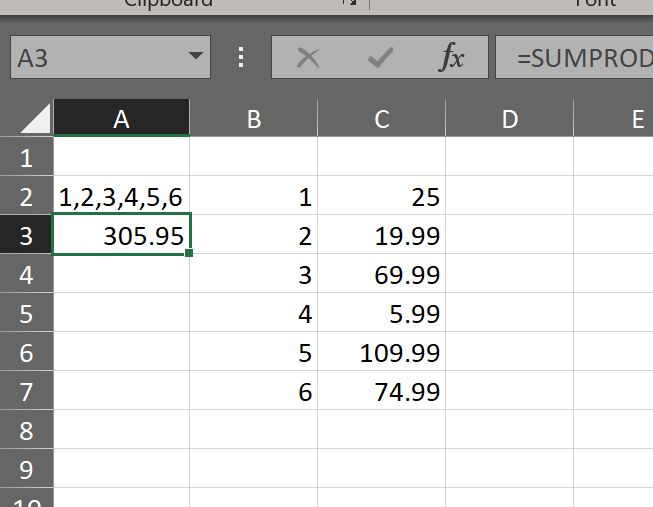Viewport: 653px width, 507px height.
Task: Click the Select All triangle corner
Action: click(35, 118)
